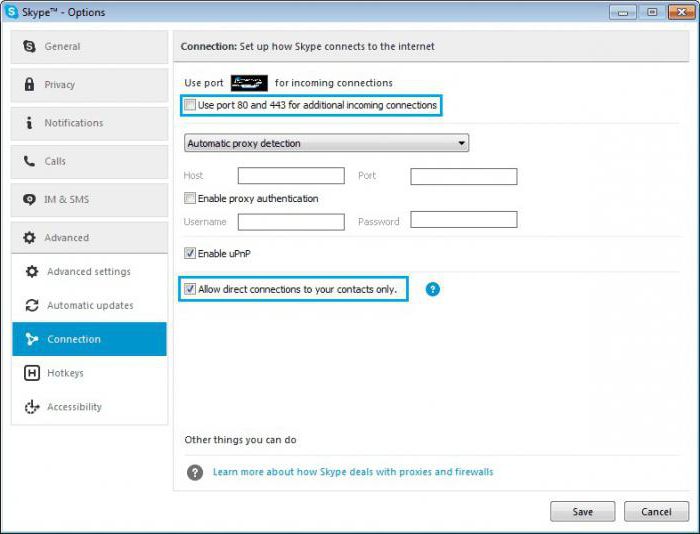Viewport: 700px width, 534px height.
Task: Open the Automatic proxy detection dropdown
Action: click(x=326, y=143)
